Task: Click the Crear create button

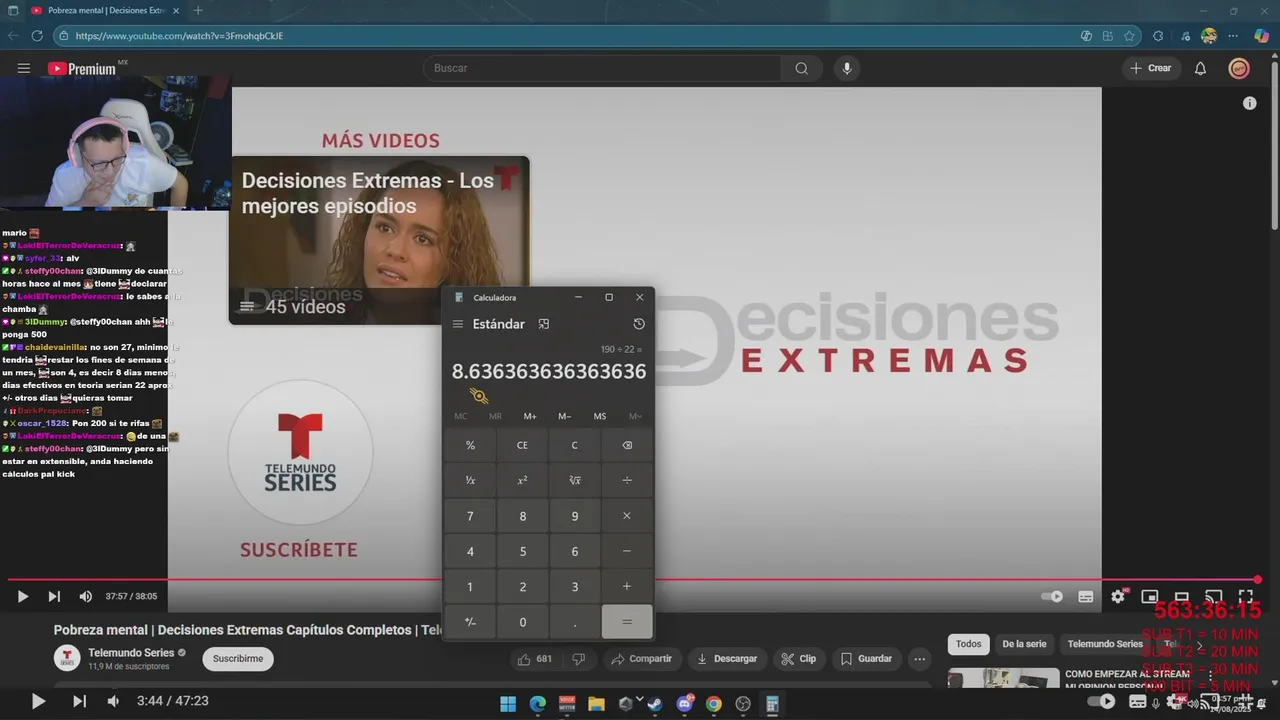Action: pos(1150,68)
